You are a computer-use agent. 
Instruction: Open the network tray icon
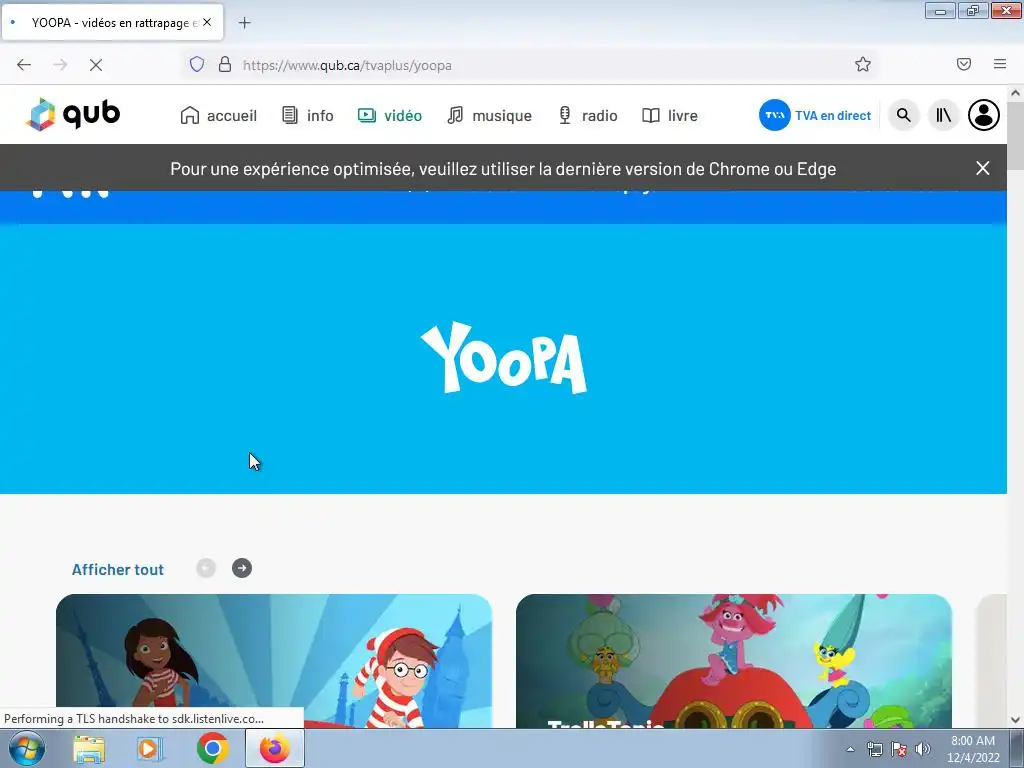tap(874, 749)
